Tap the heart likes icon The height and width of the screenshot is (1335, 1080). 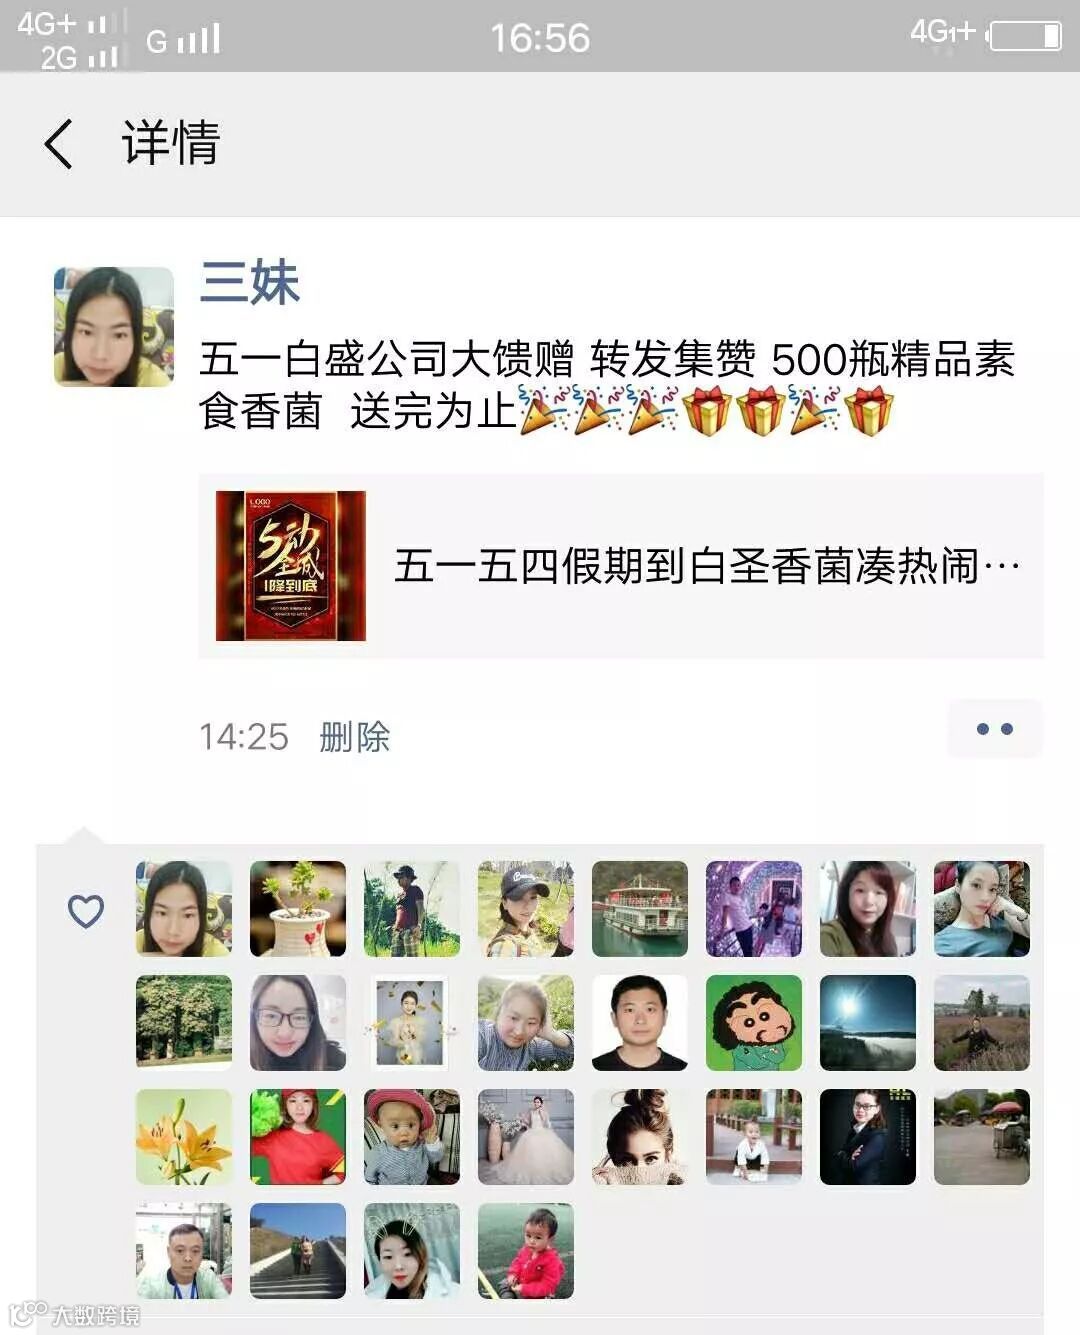[86, 910]
